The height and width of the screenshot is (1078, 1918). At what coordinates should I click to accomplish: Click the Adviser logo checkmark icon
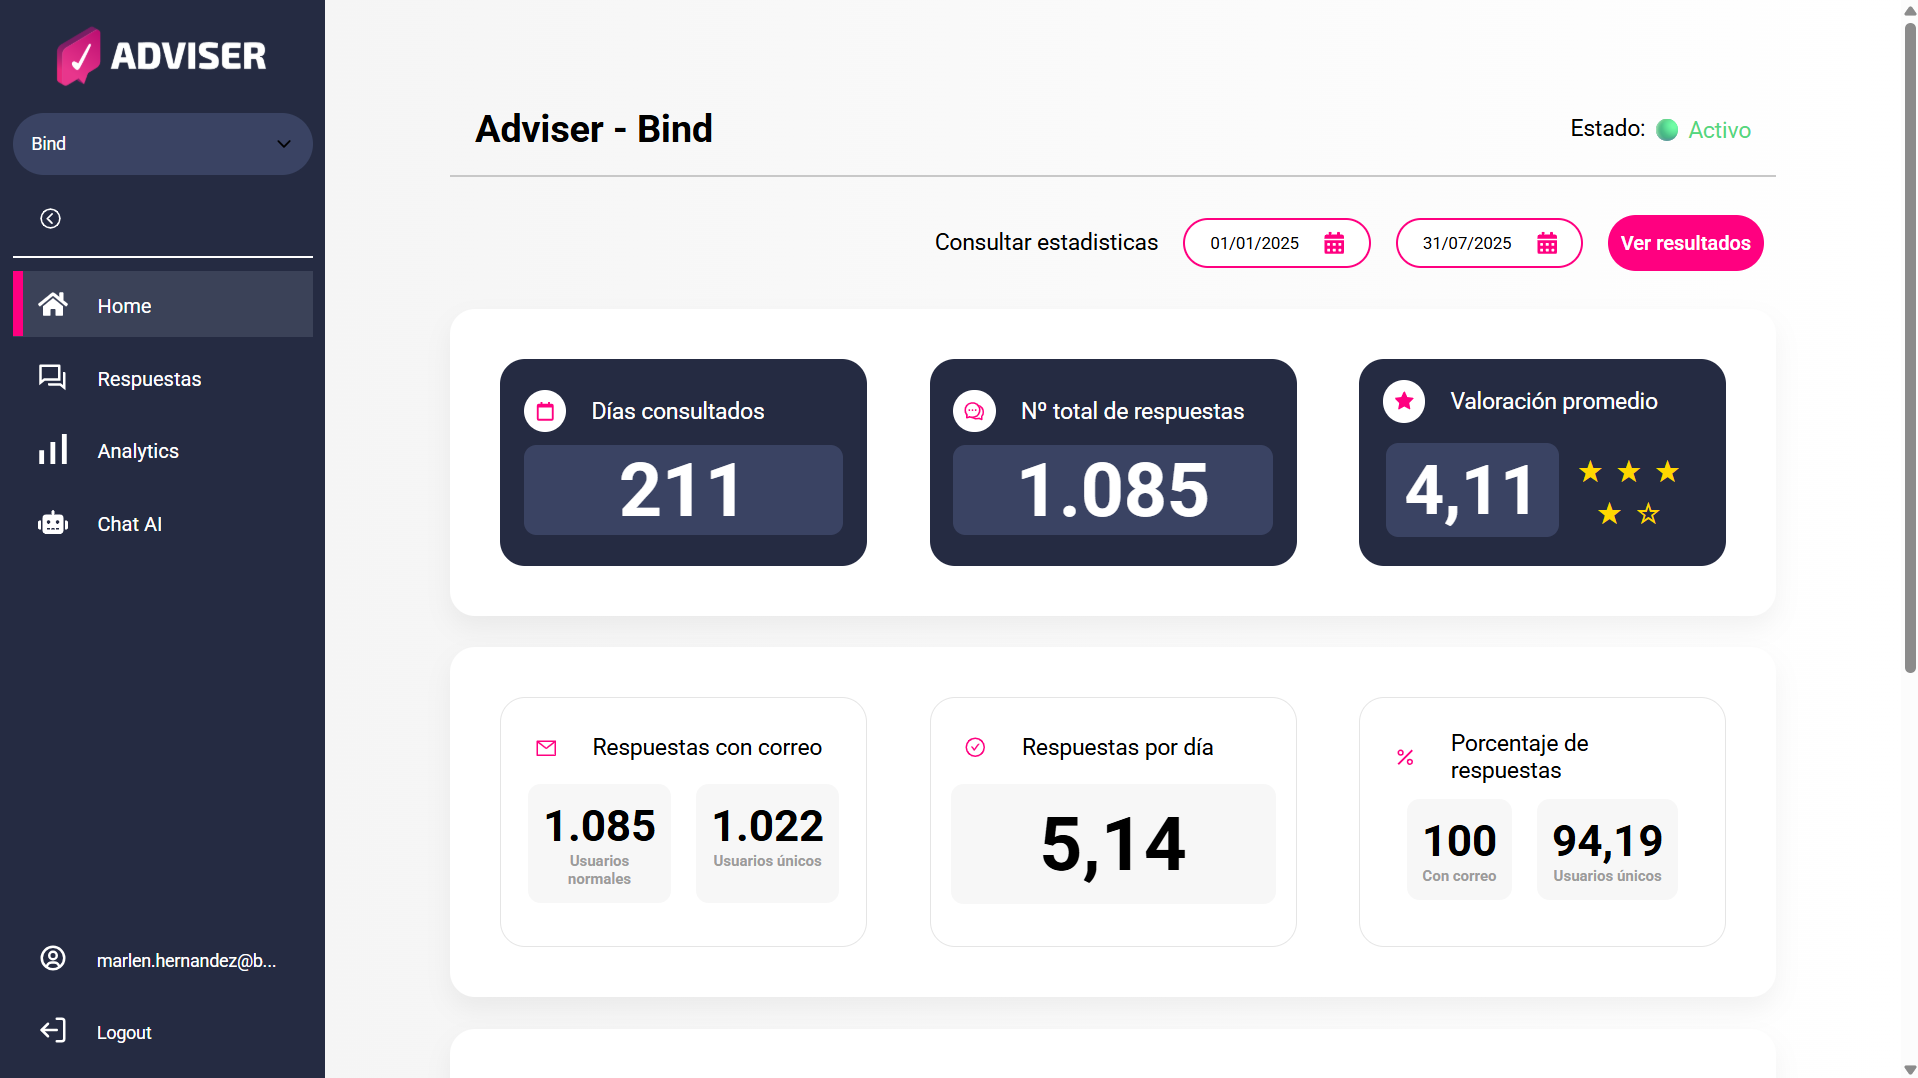(79, 56)
